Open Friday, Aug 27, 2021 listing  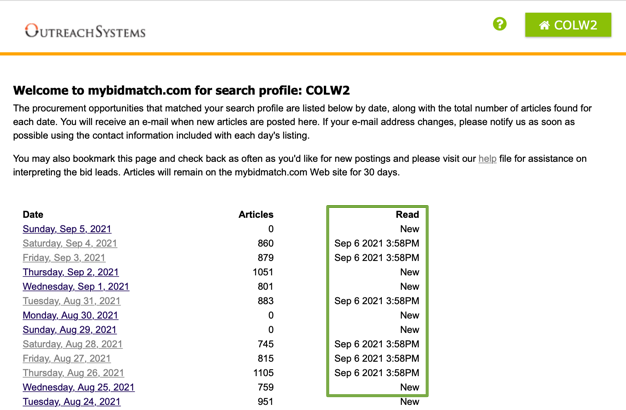pyautogui.click(x=66, y=358)
